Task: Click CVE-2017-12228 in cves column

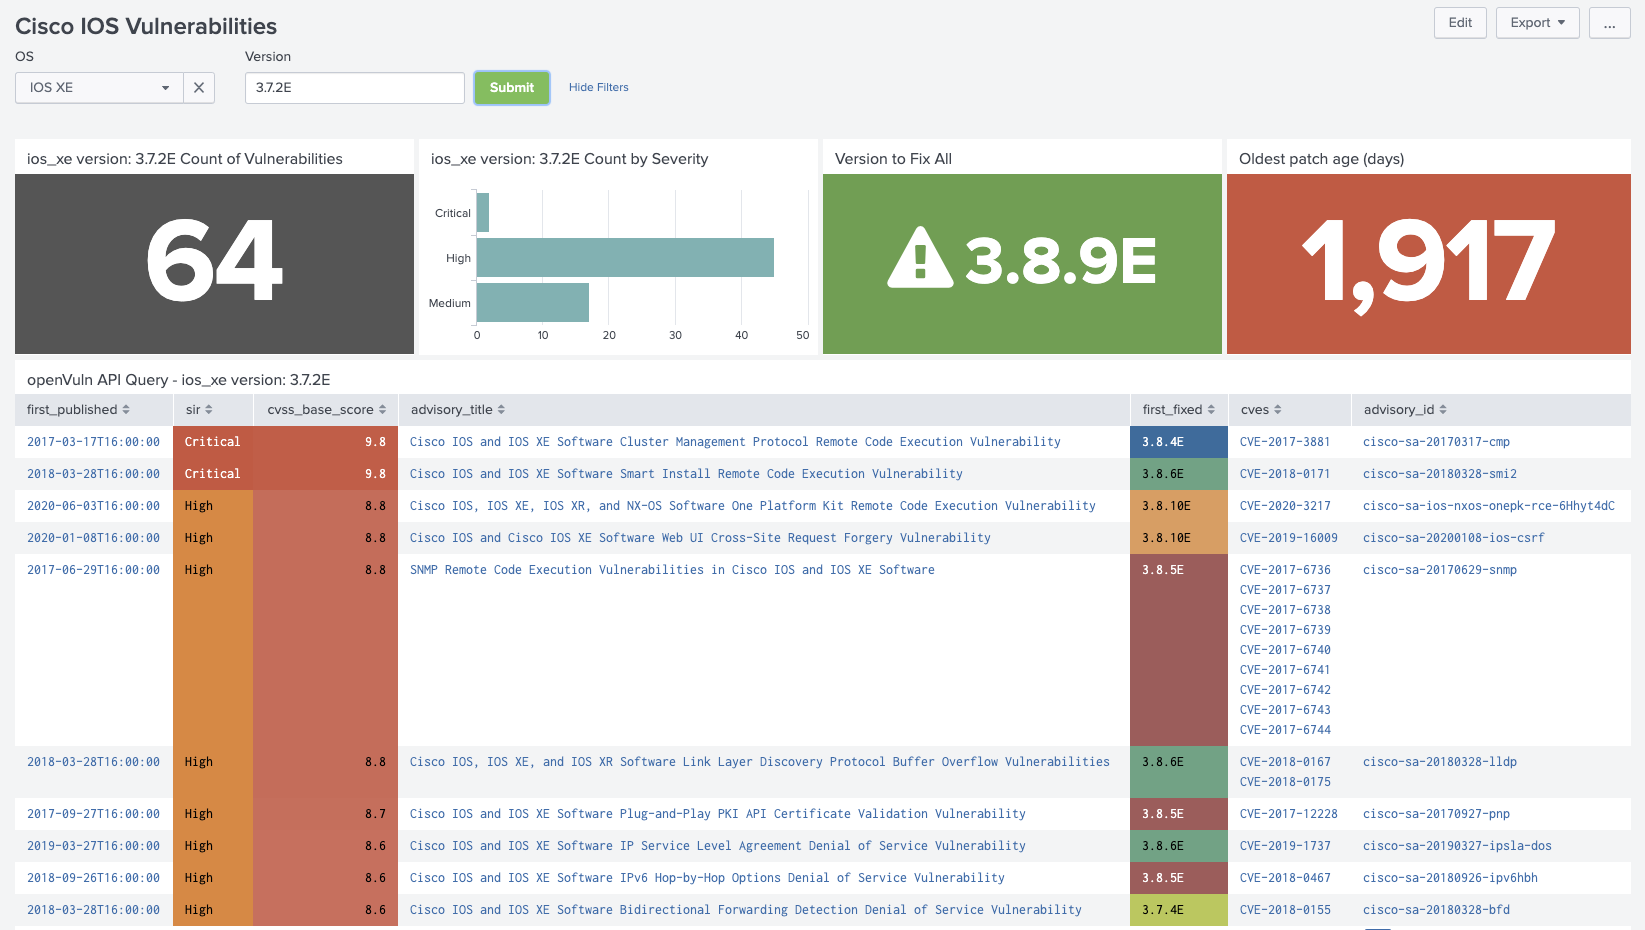Action: click(x=1288, y=814)
